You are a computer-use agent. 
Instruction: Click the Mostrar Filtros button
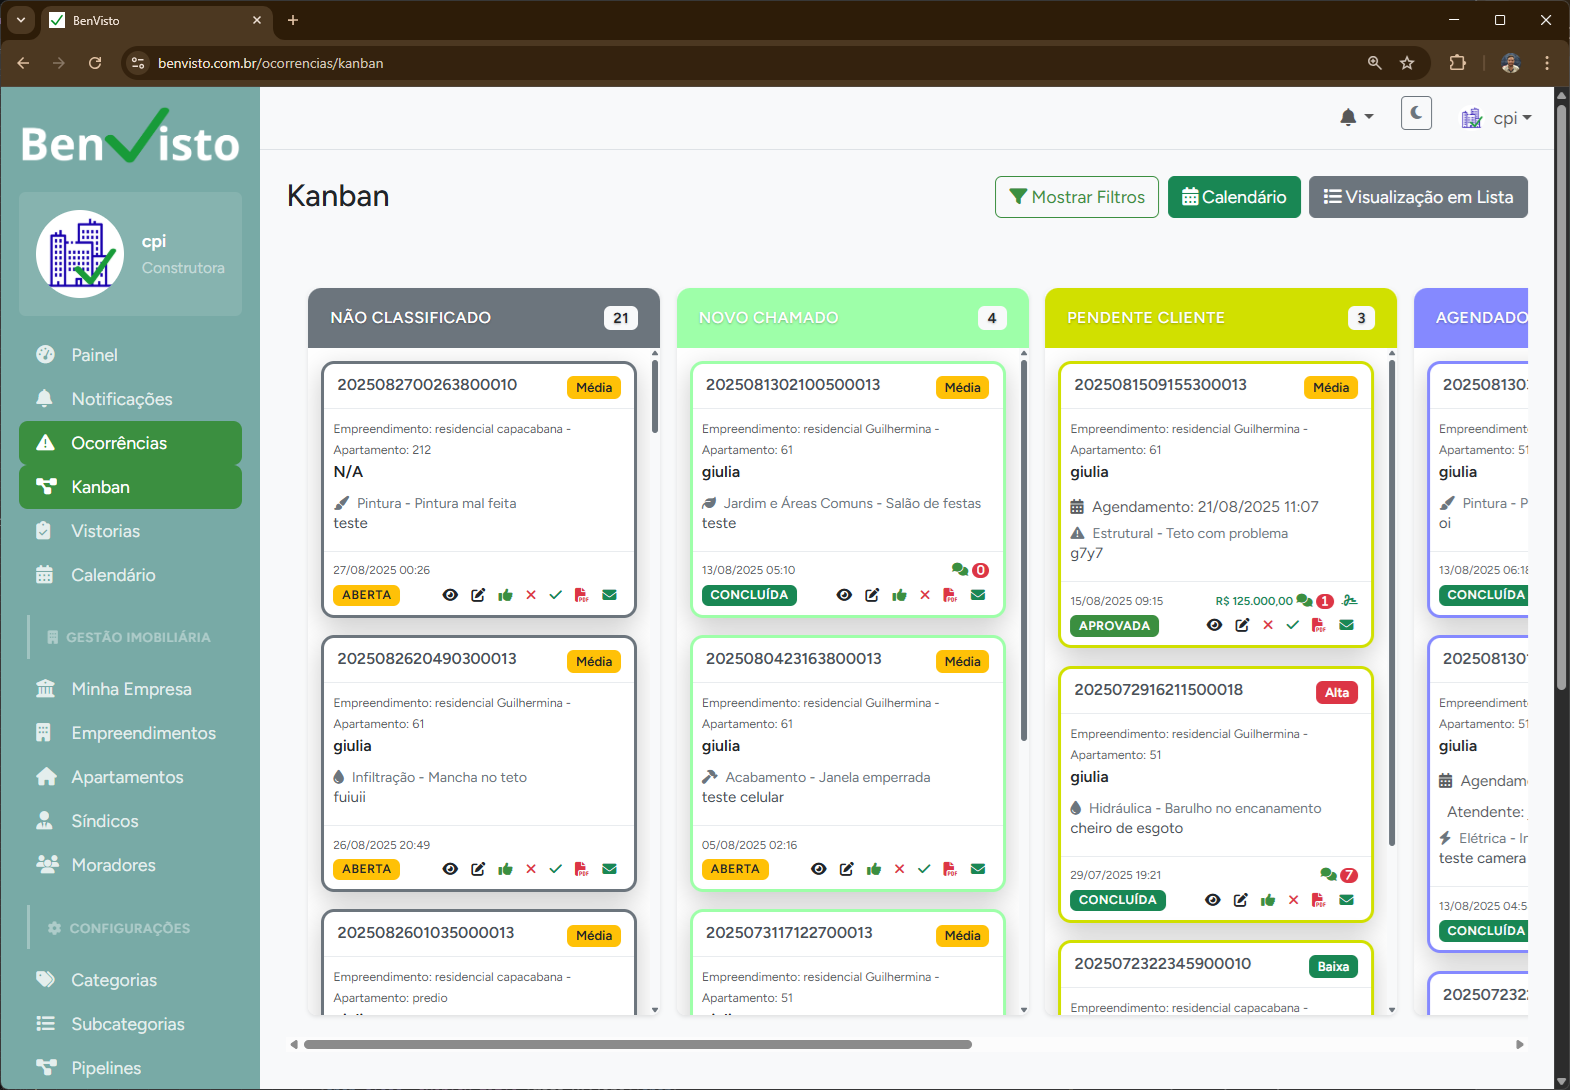1076,197
